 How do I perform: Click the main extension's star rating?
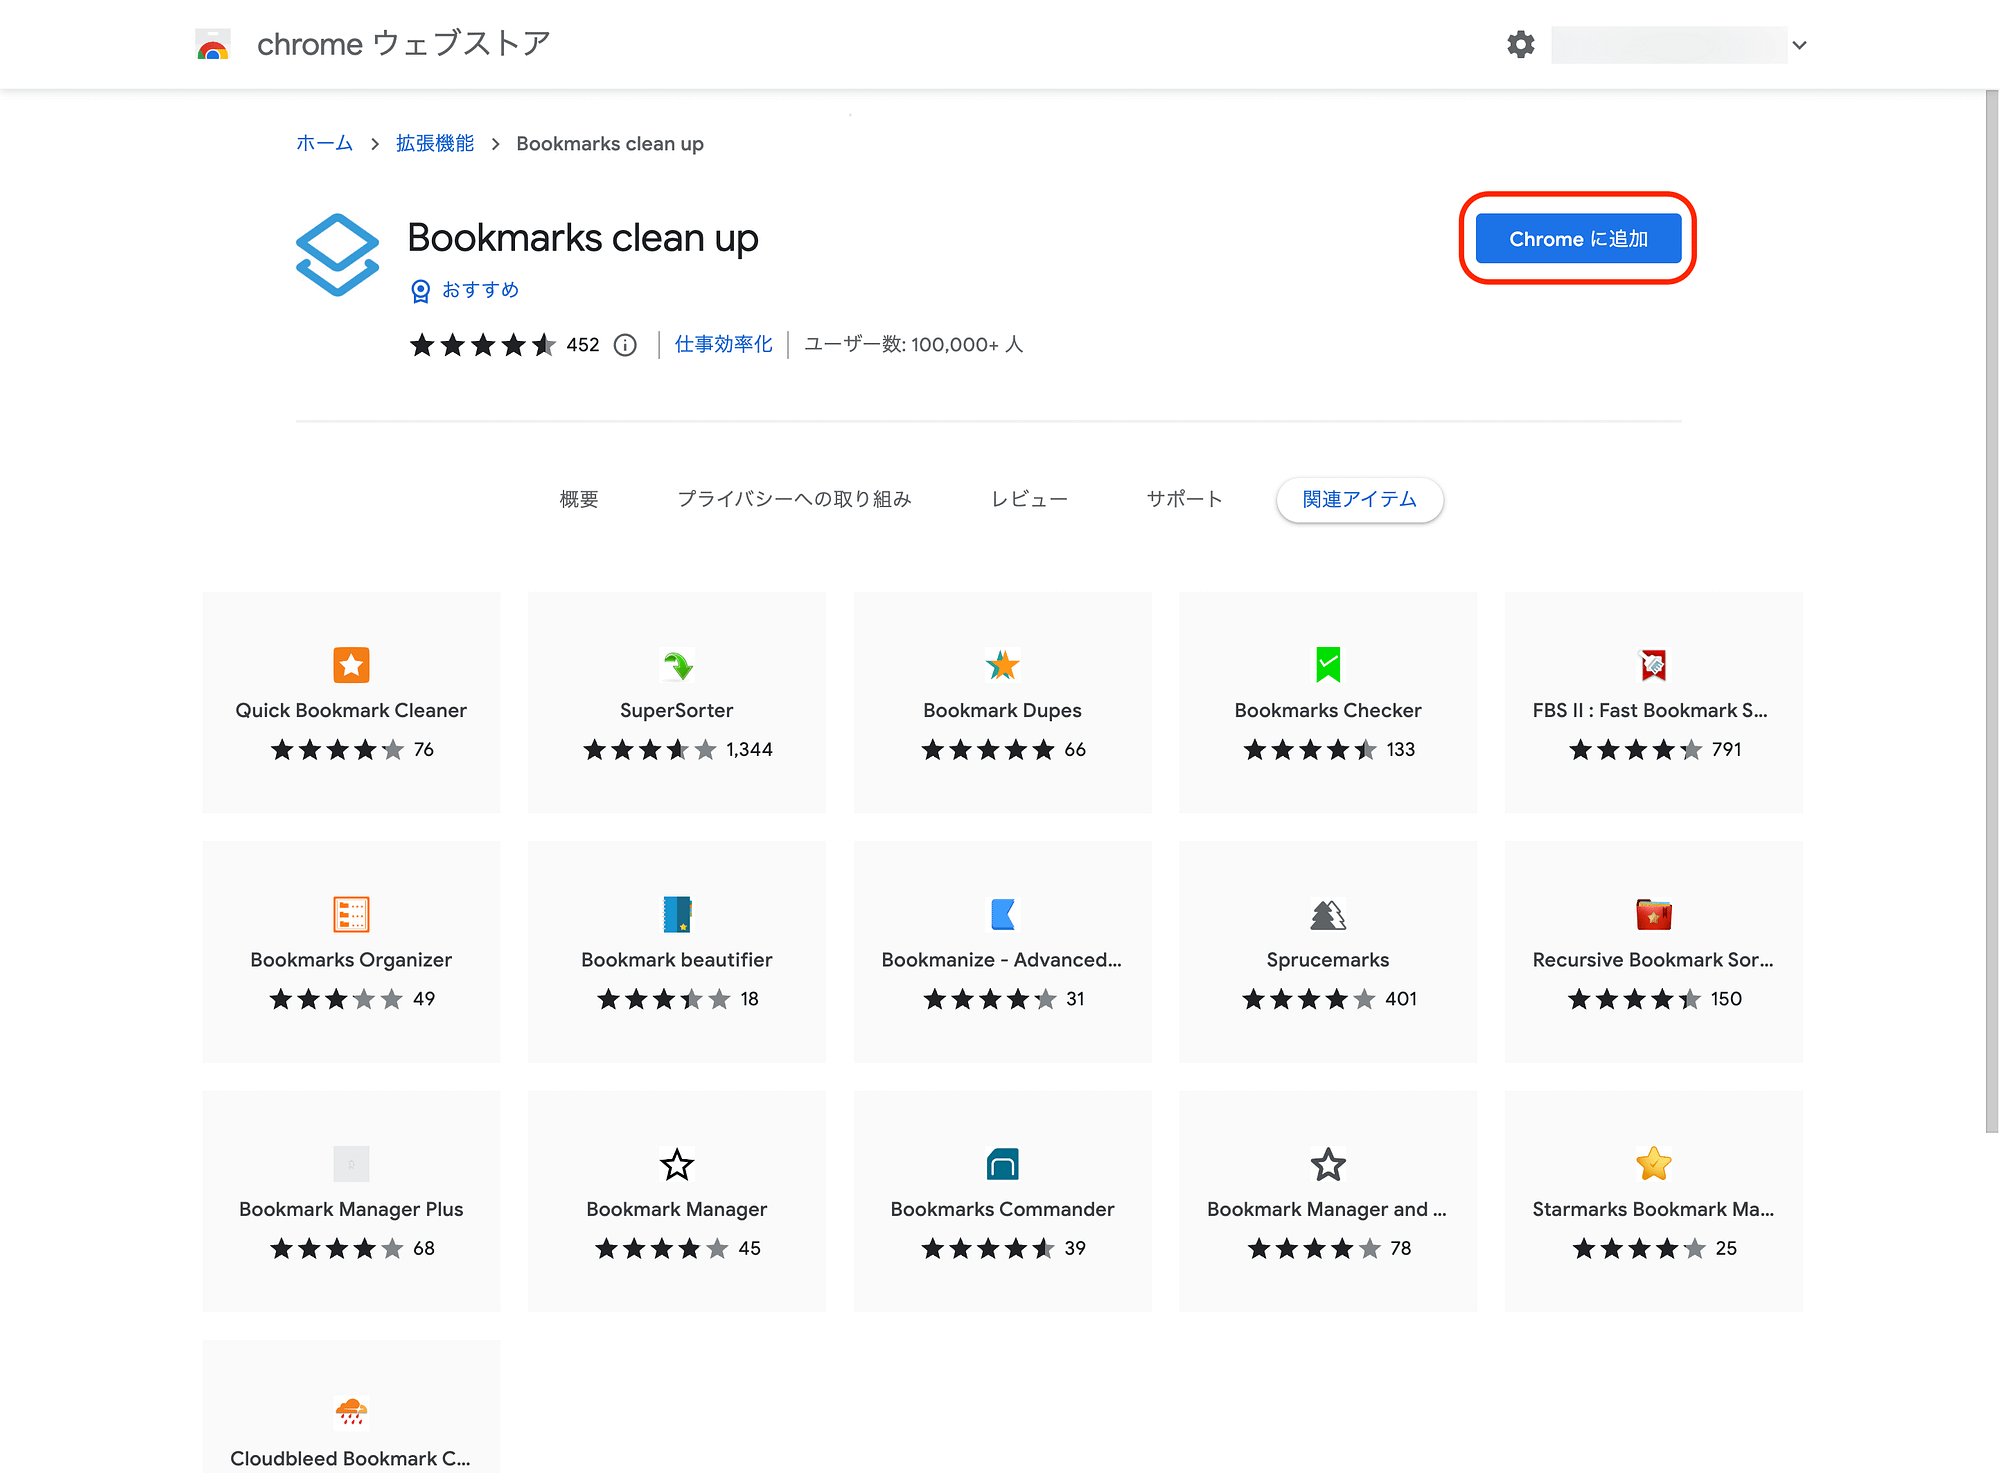point(482,345)
